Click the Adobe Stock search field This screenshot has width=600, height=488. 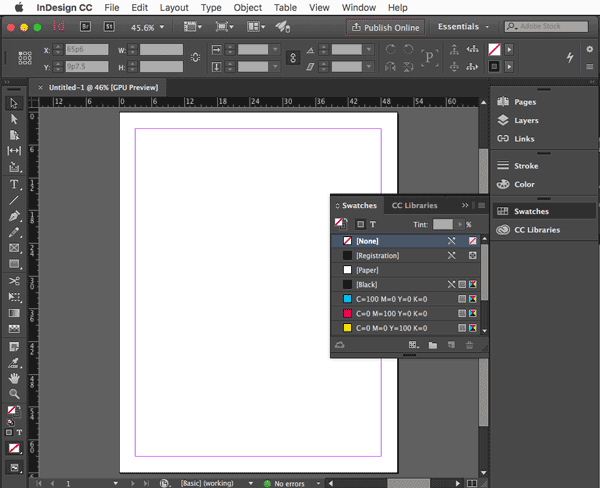[x=546, y=26]
